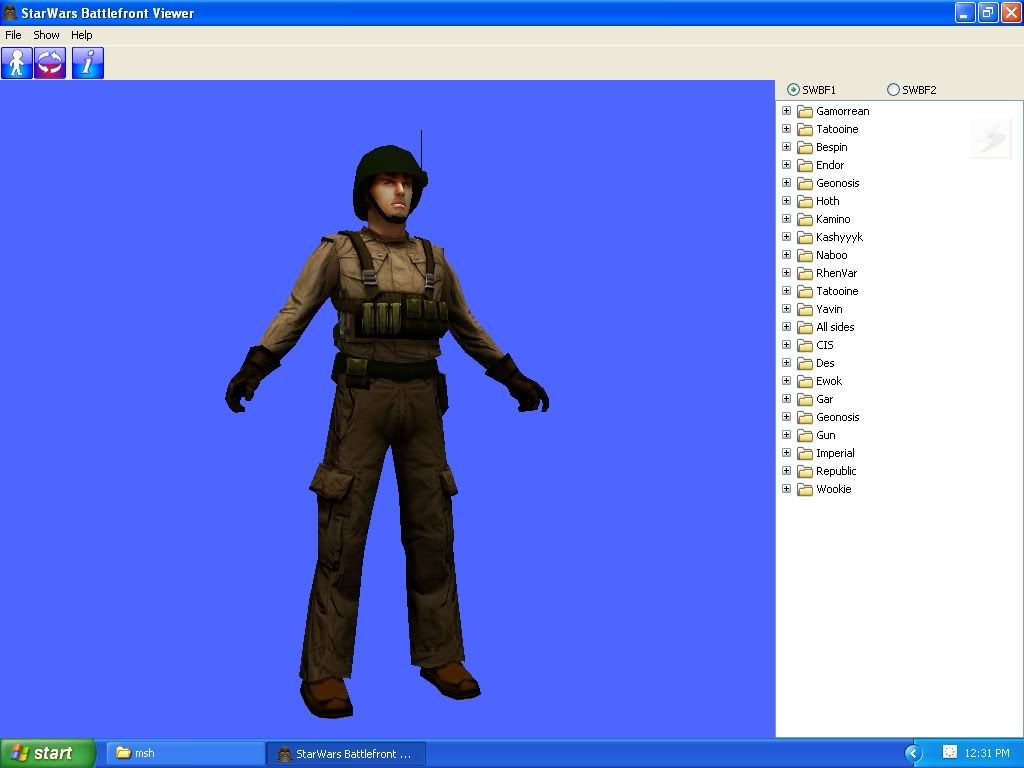Click the folder icon beside Gamorrean
The image size is (1024, 768).
click(805, 111)
